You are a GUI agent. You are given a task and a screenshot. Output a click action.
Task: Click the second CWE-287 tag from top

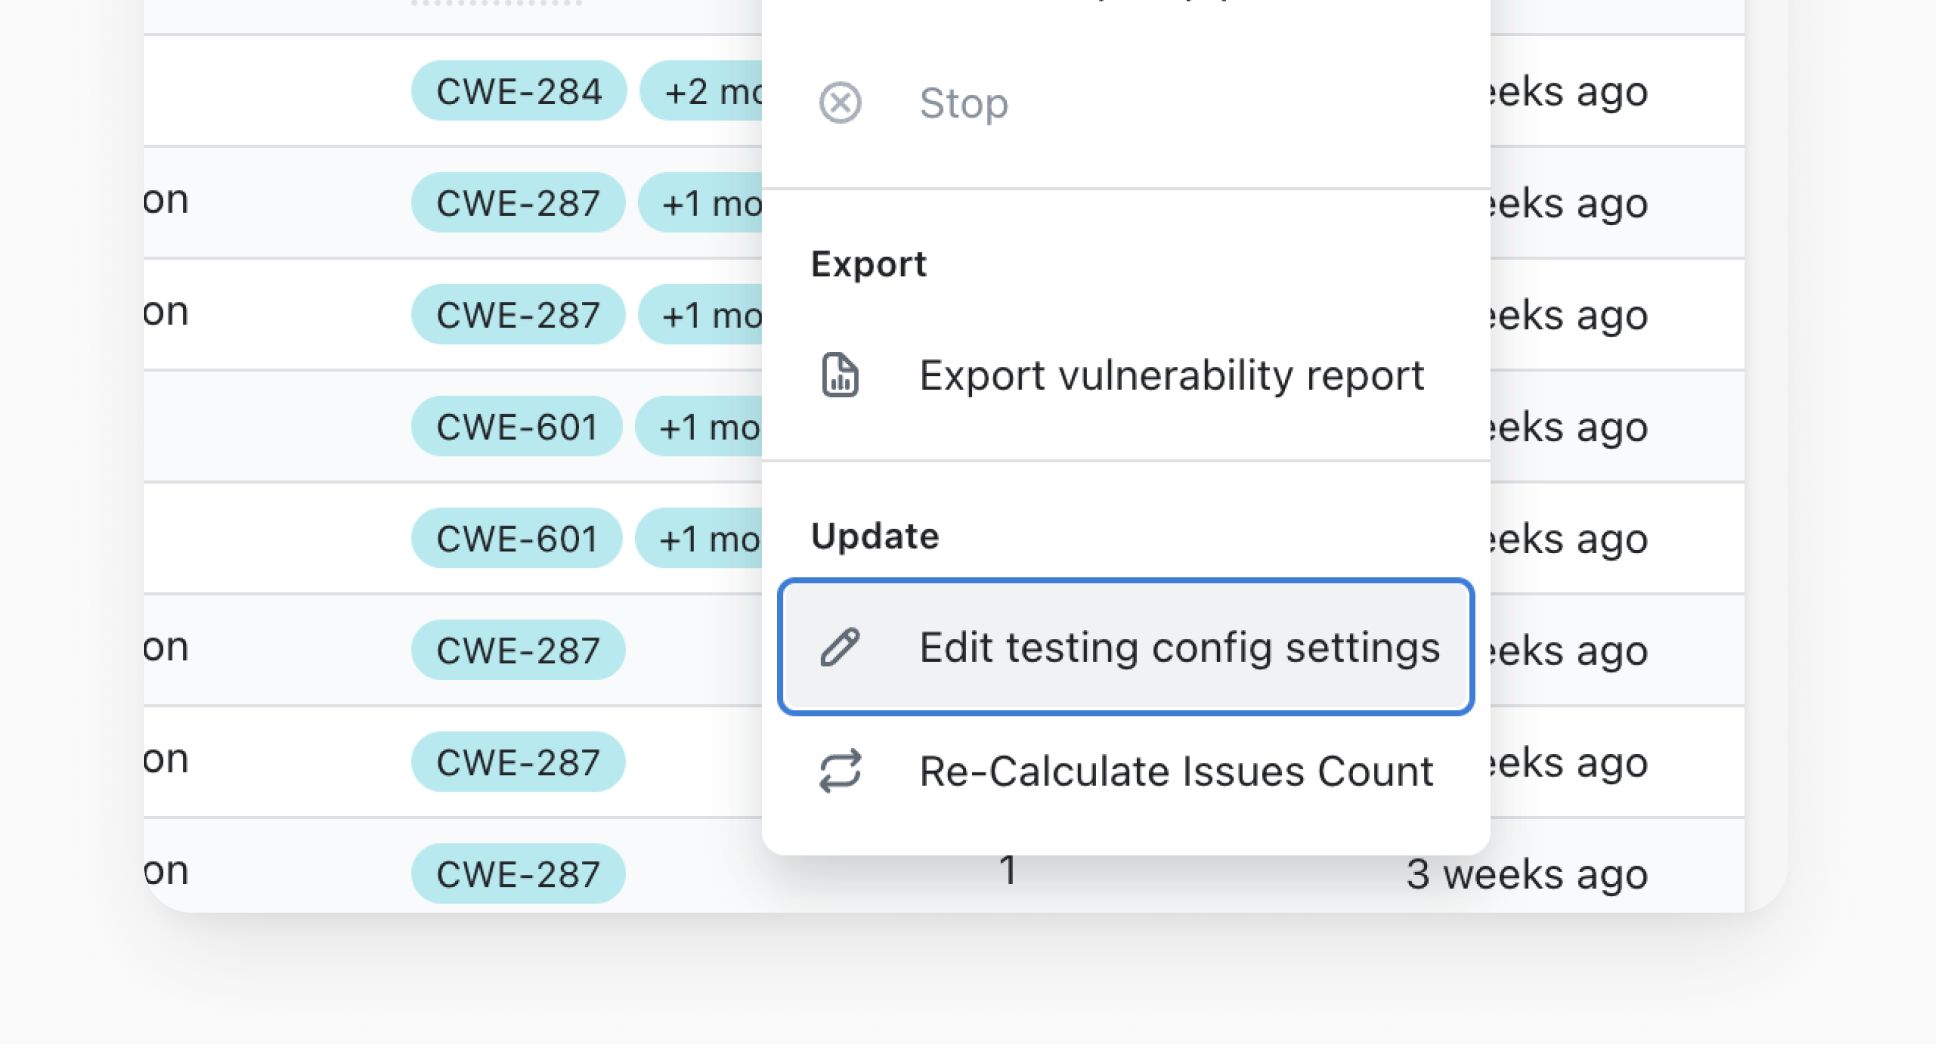tap(518, 315)
